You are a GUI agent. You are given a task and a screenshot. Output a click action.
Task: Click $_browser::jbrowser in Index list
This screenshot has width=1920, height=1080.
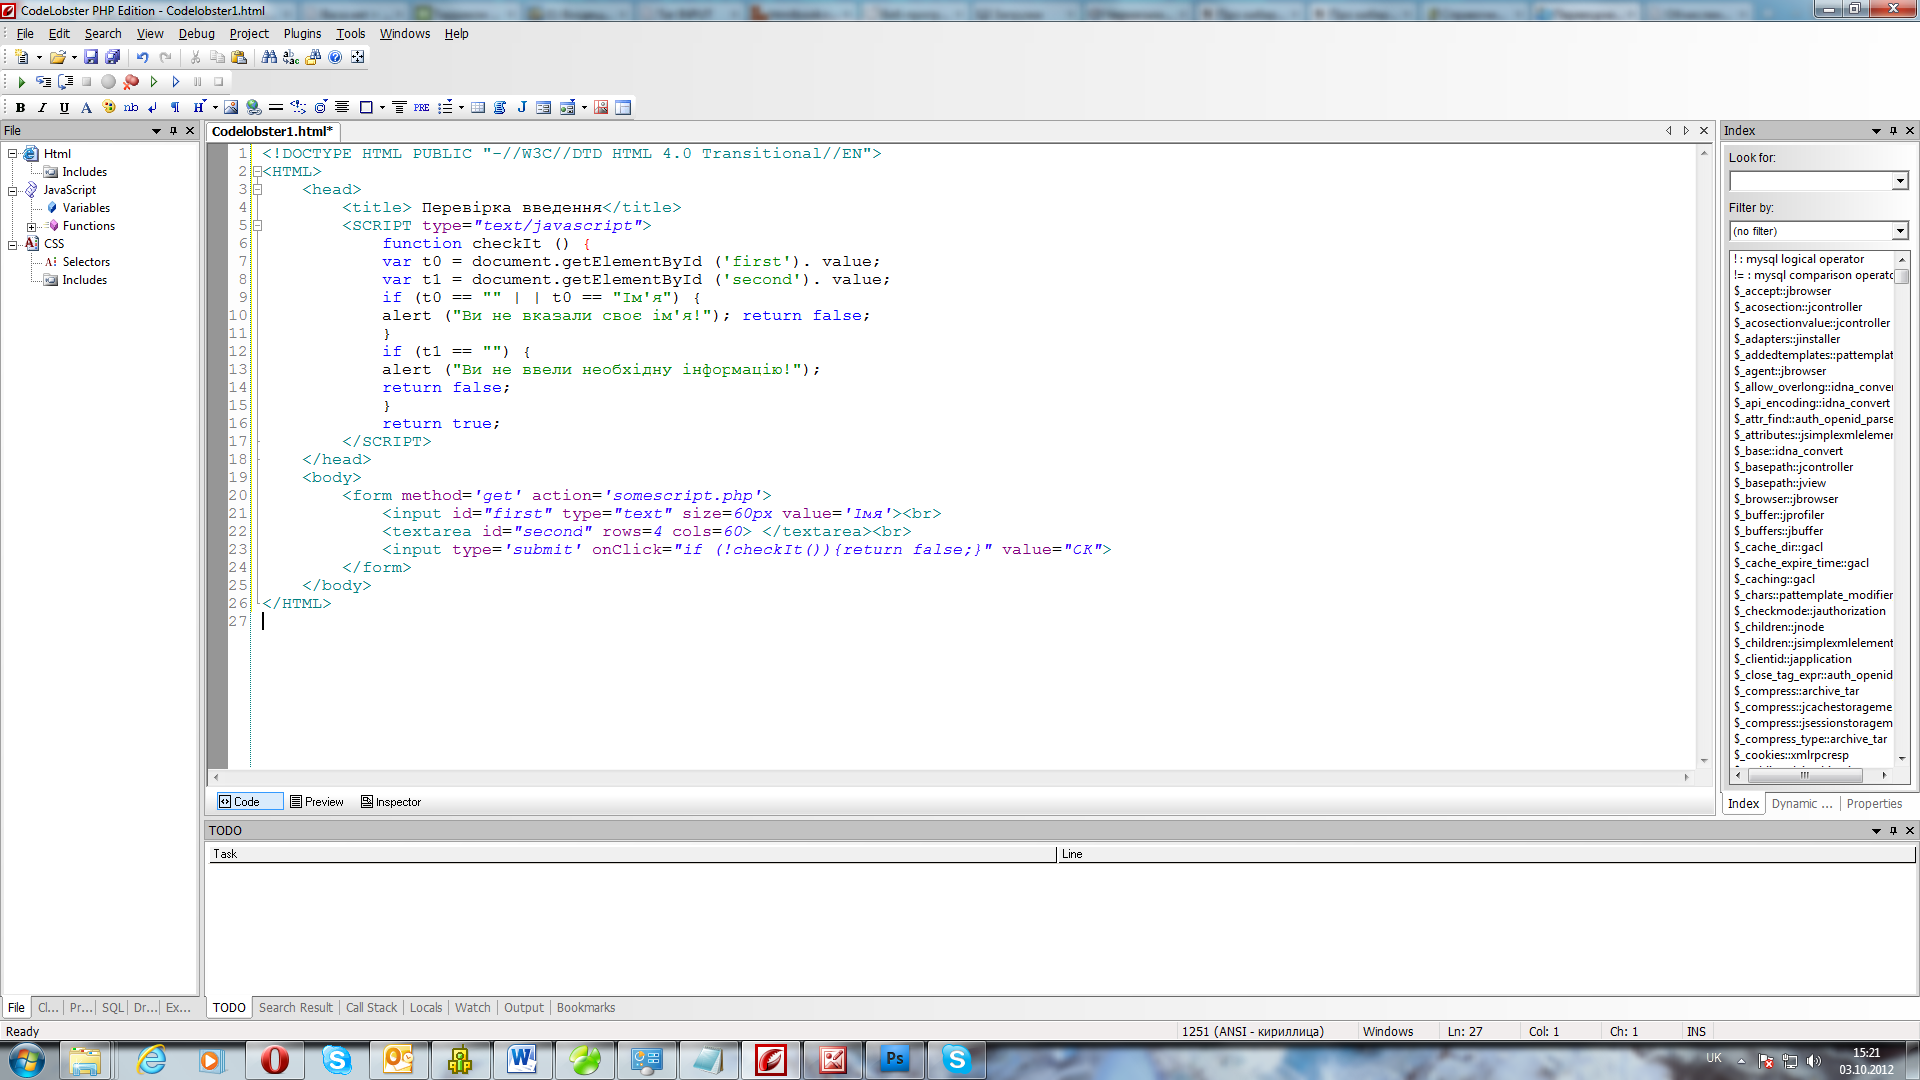1785,499
